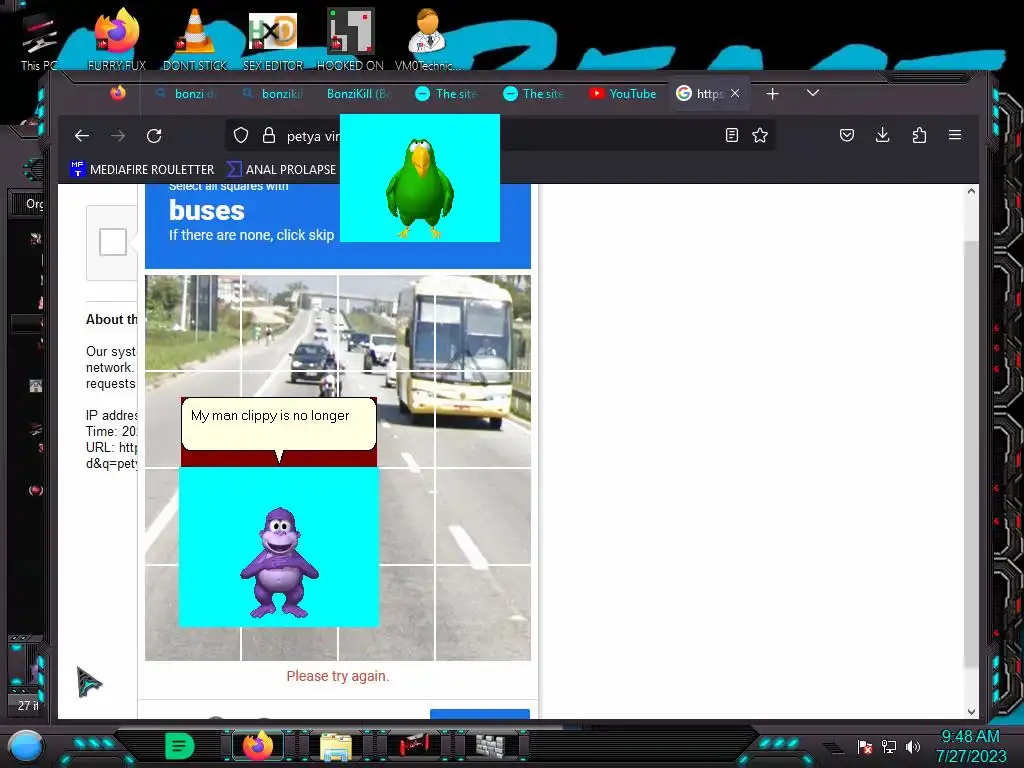Click the address bar showing petya vir

point(501,135)
